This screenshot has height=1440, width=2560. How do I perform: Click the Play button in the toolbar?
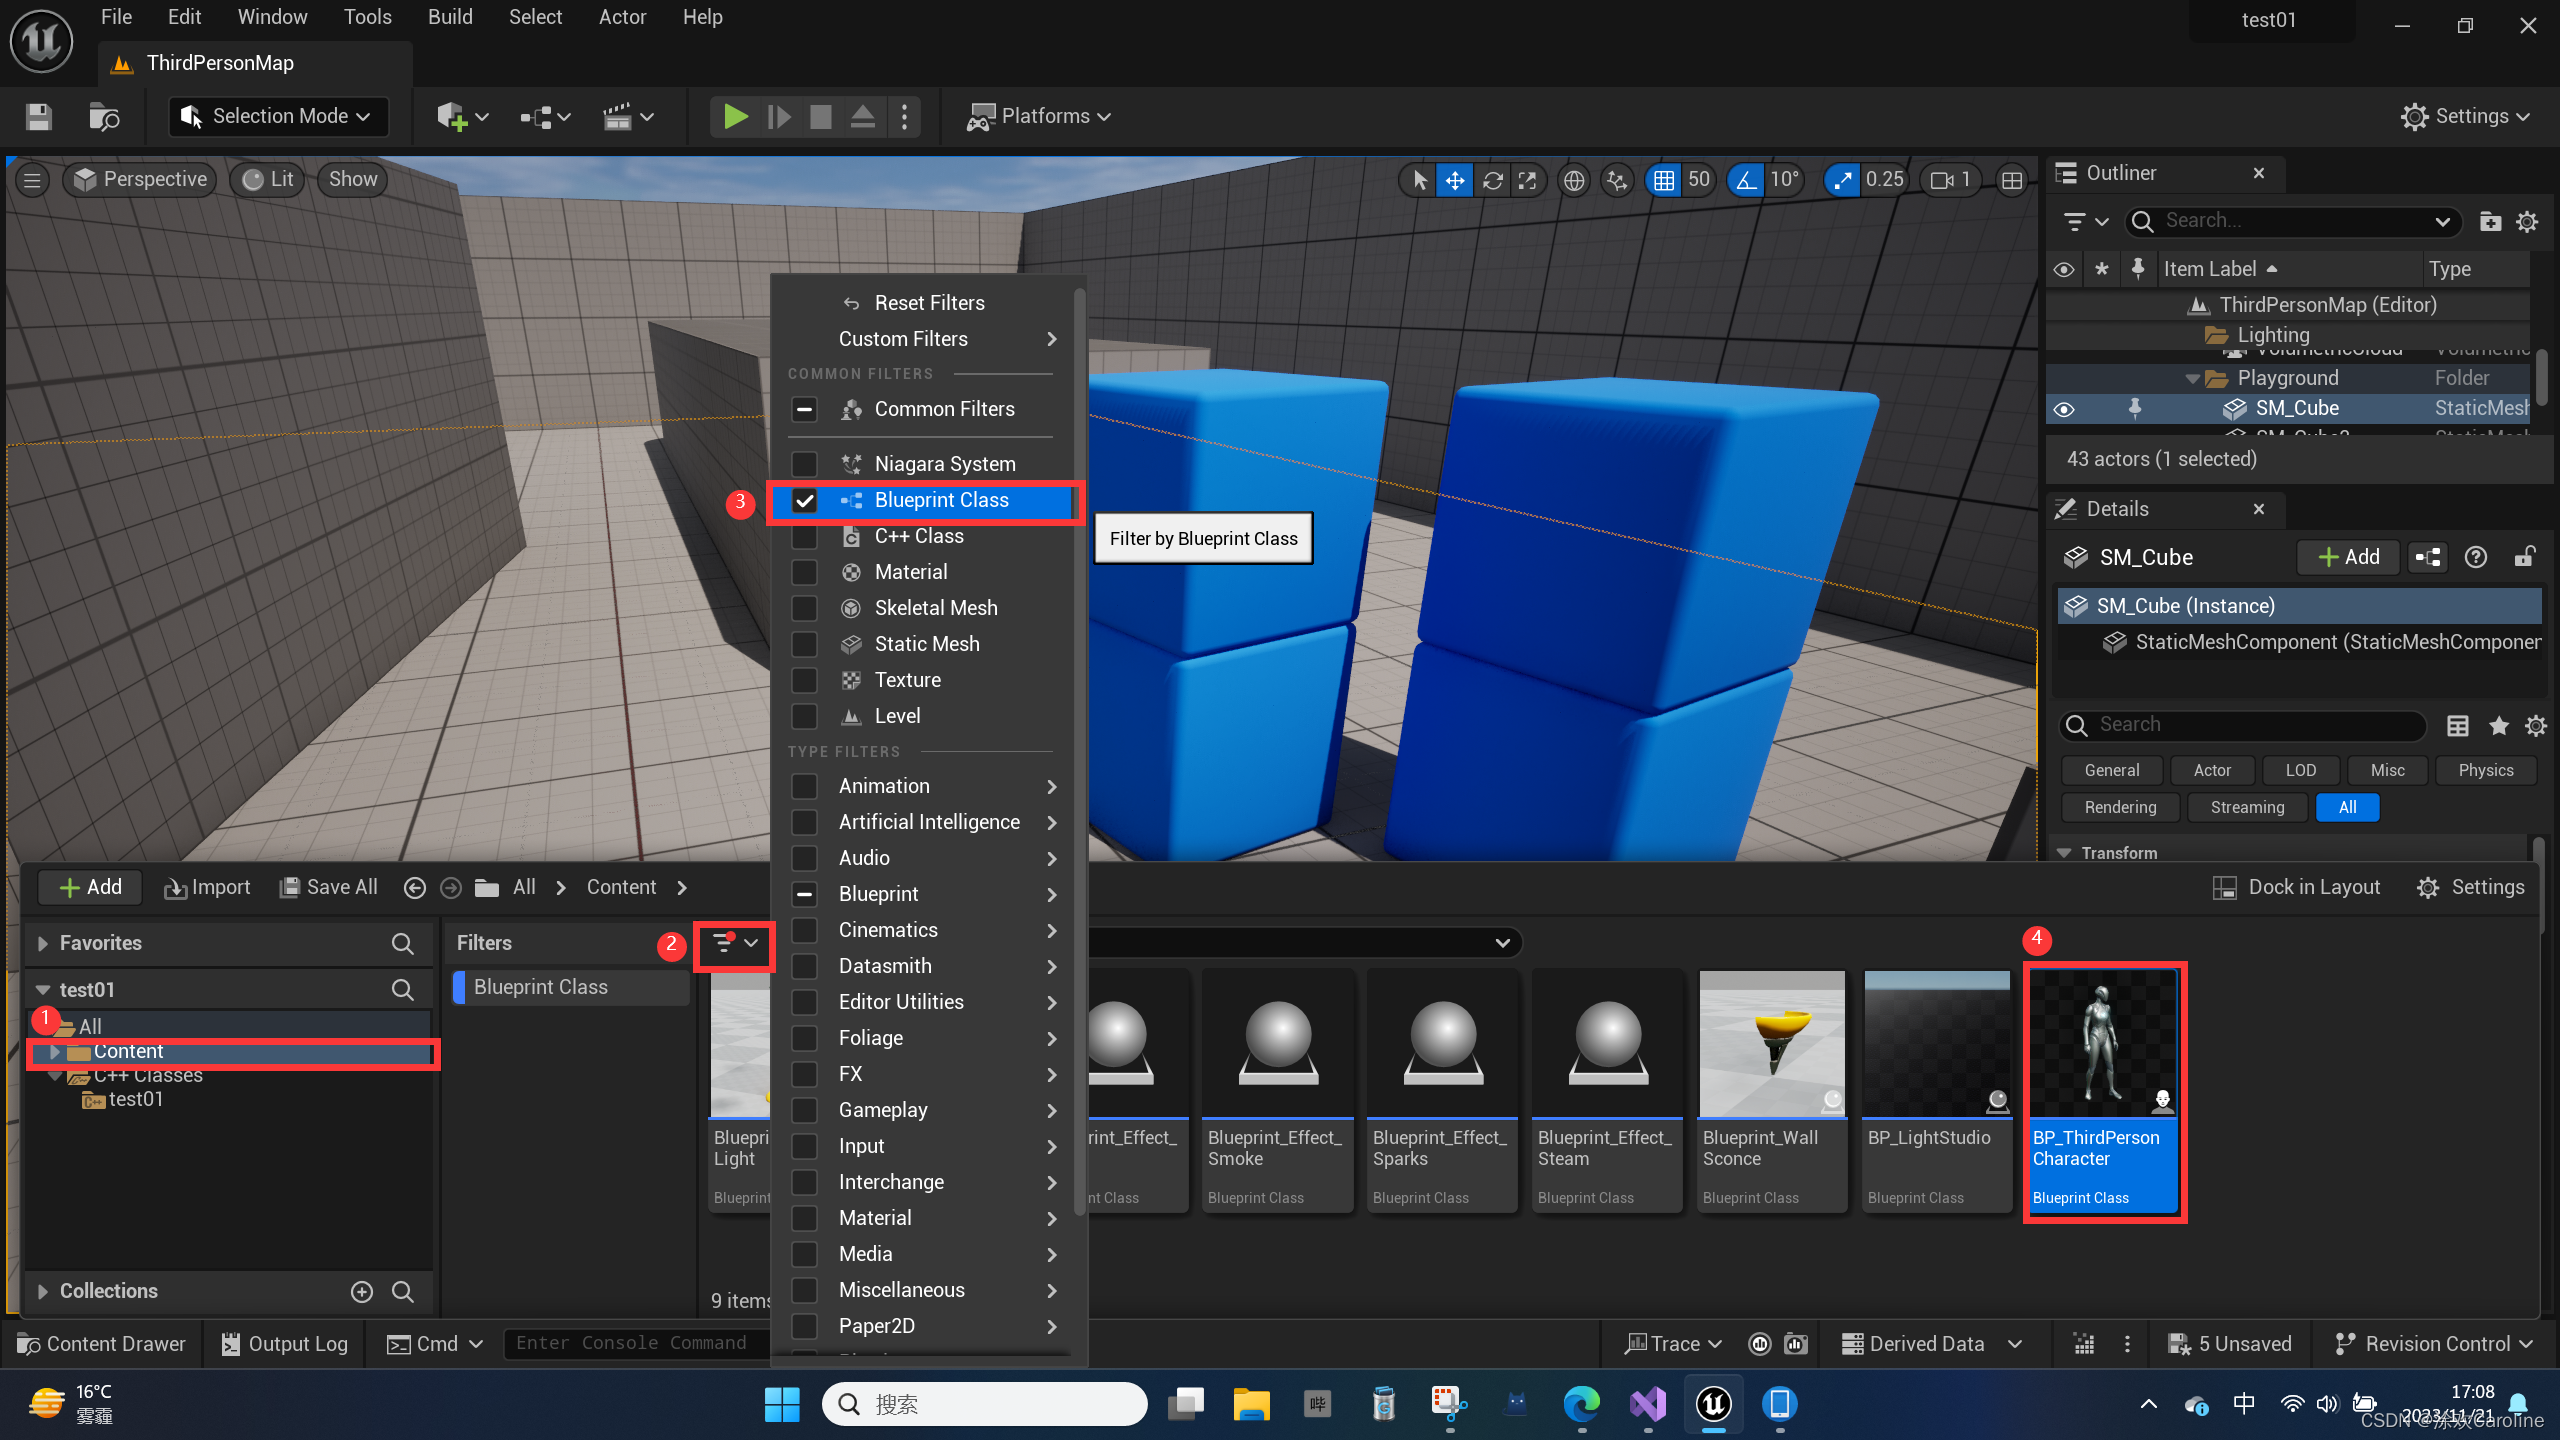(x=736, y=116)
